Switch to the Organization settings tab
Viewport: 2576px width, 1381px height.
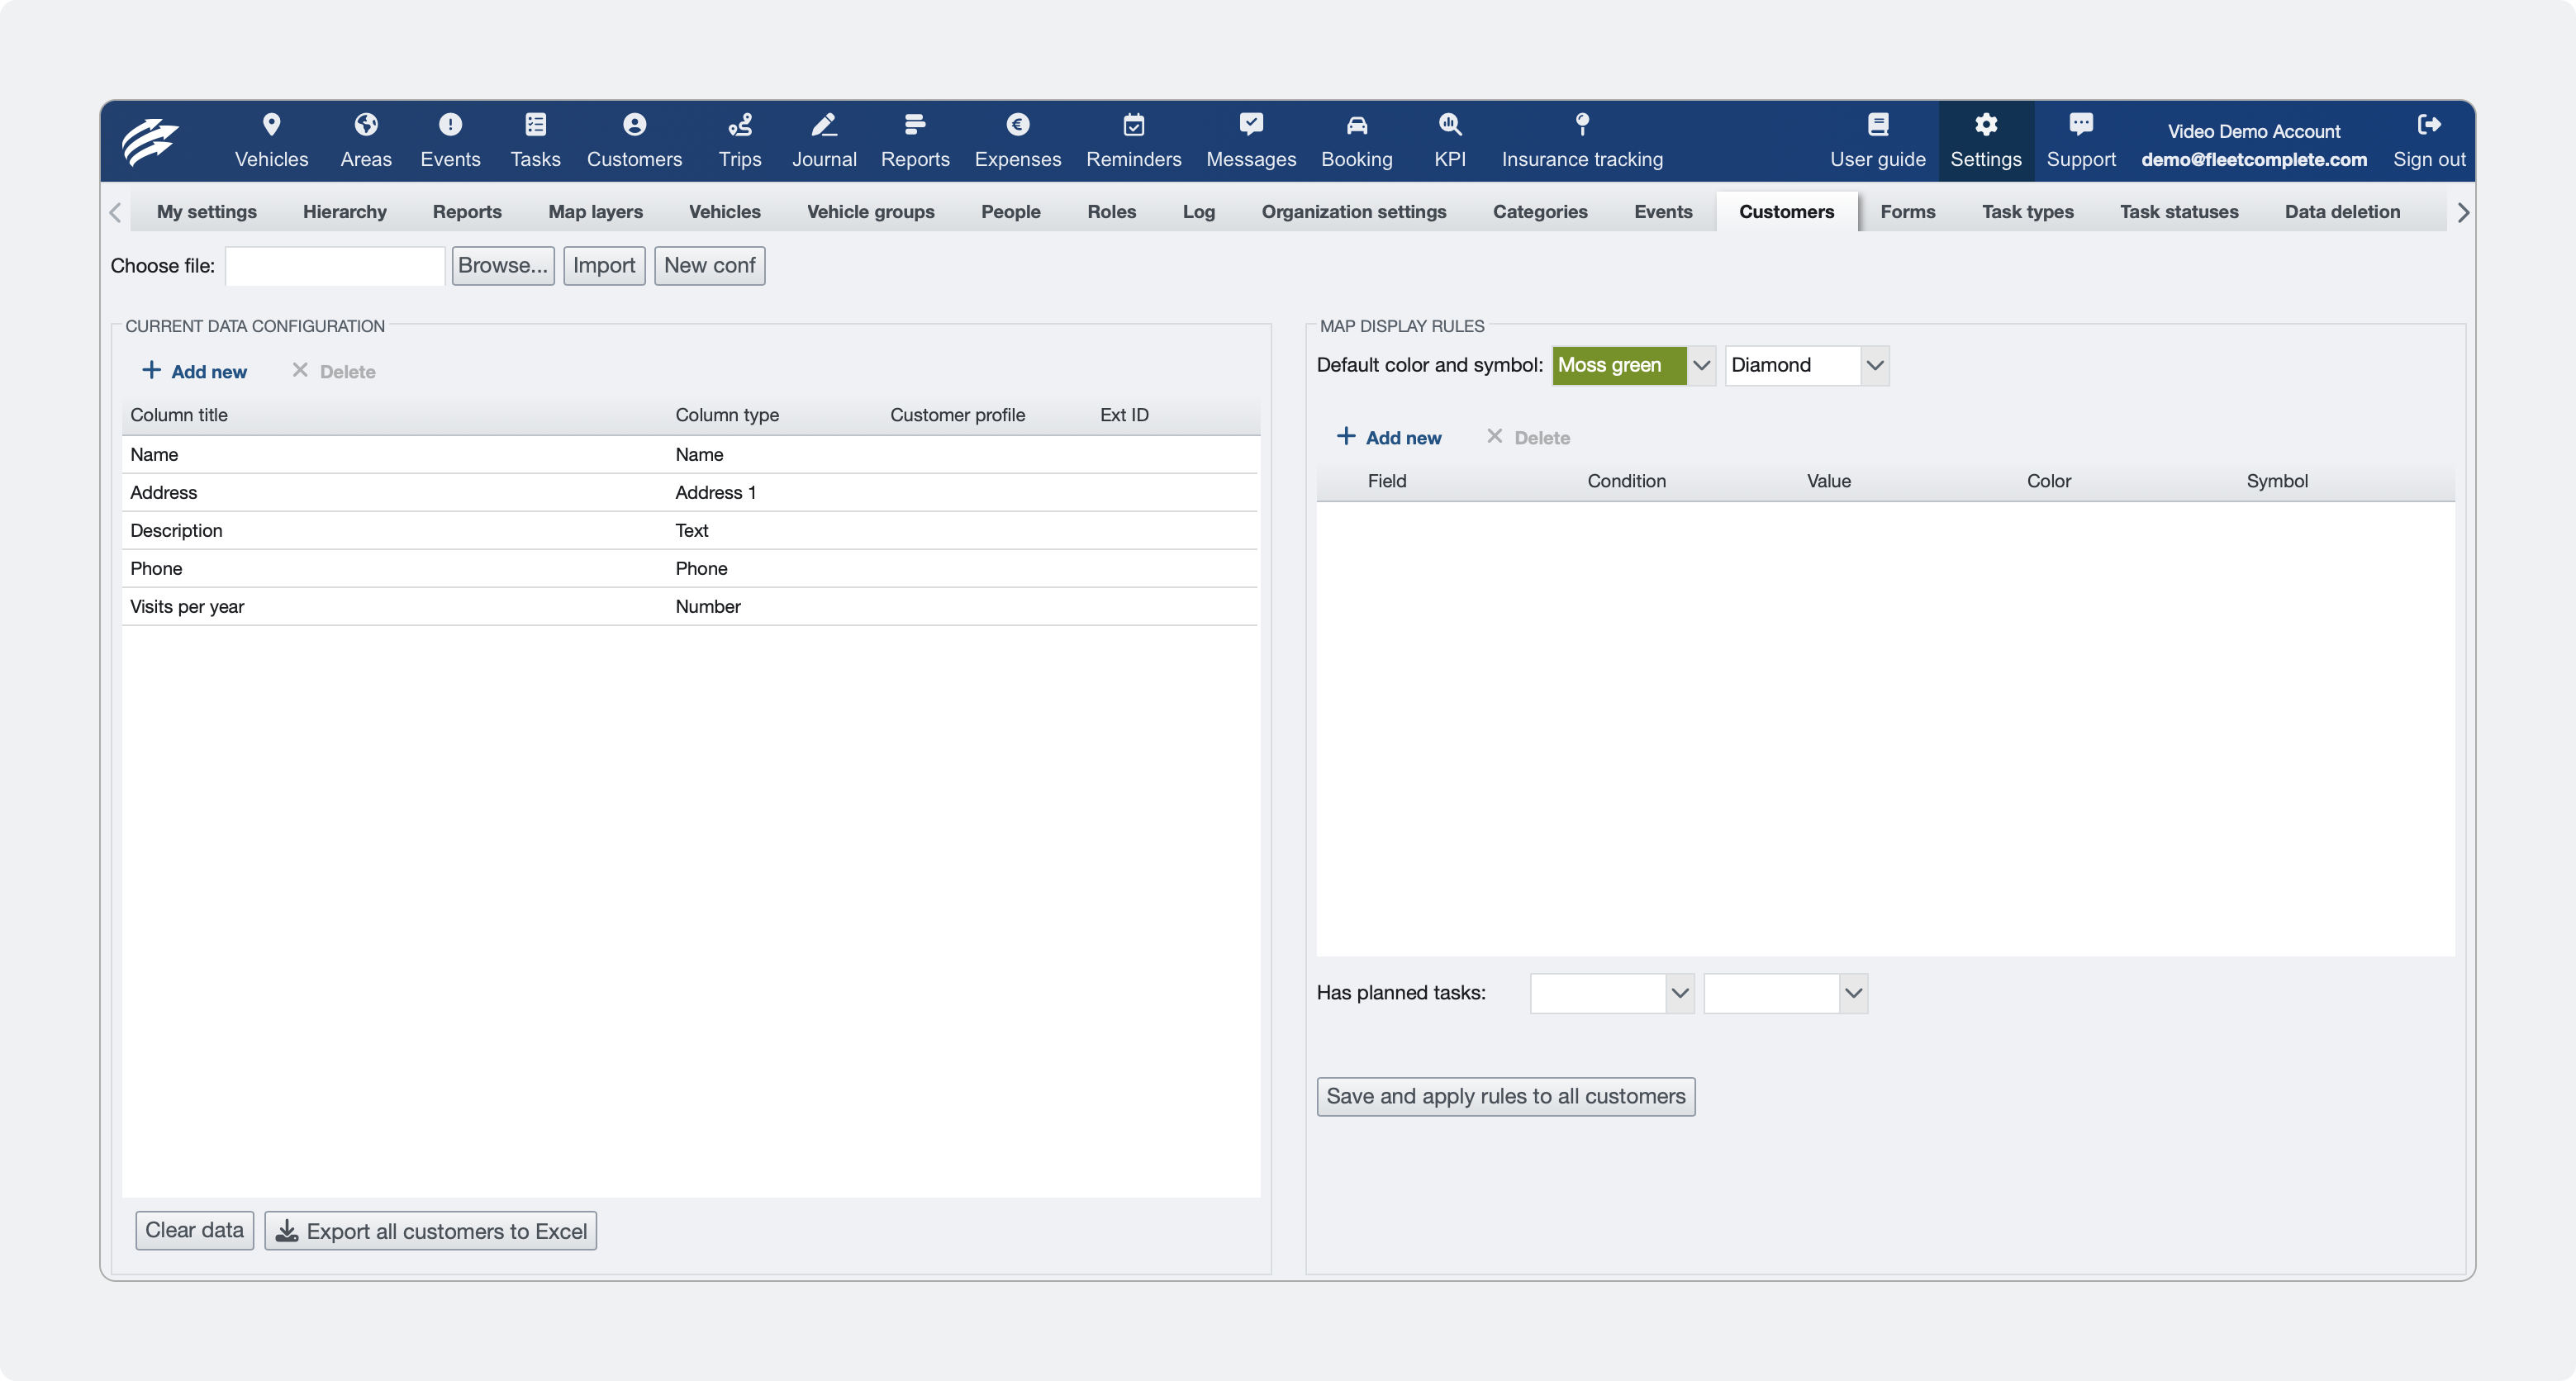pyautogui.click(x=1354, y=212)
